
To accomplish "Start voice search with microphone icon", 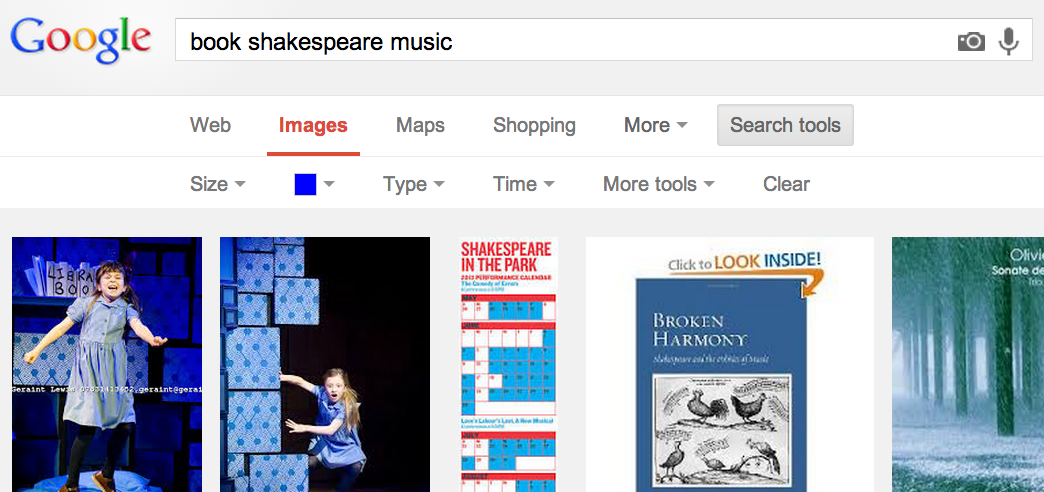I will (1009, 41).
